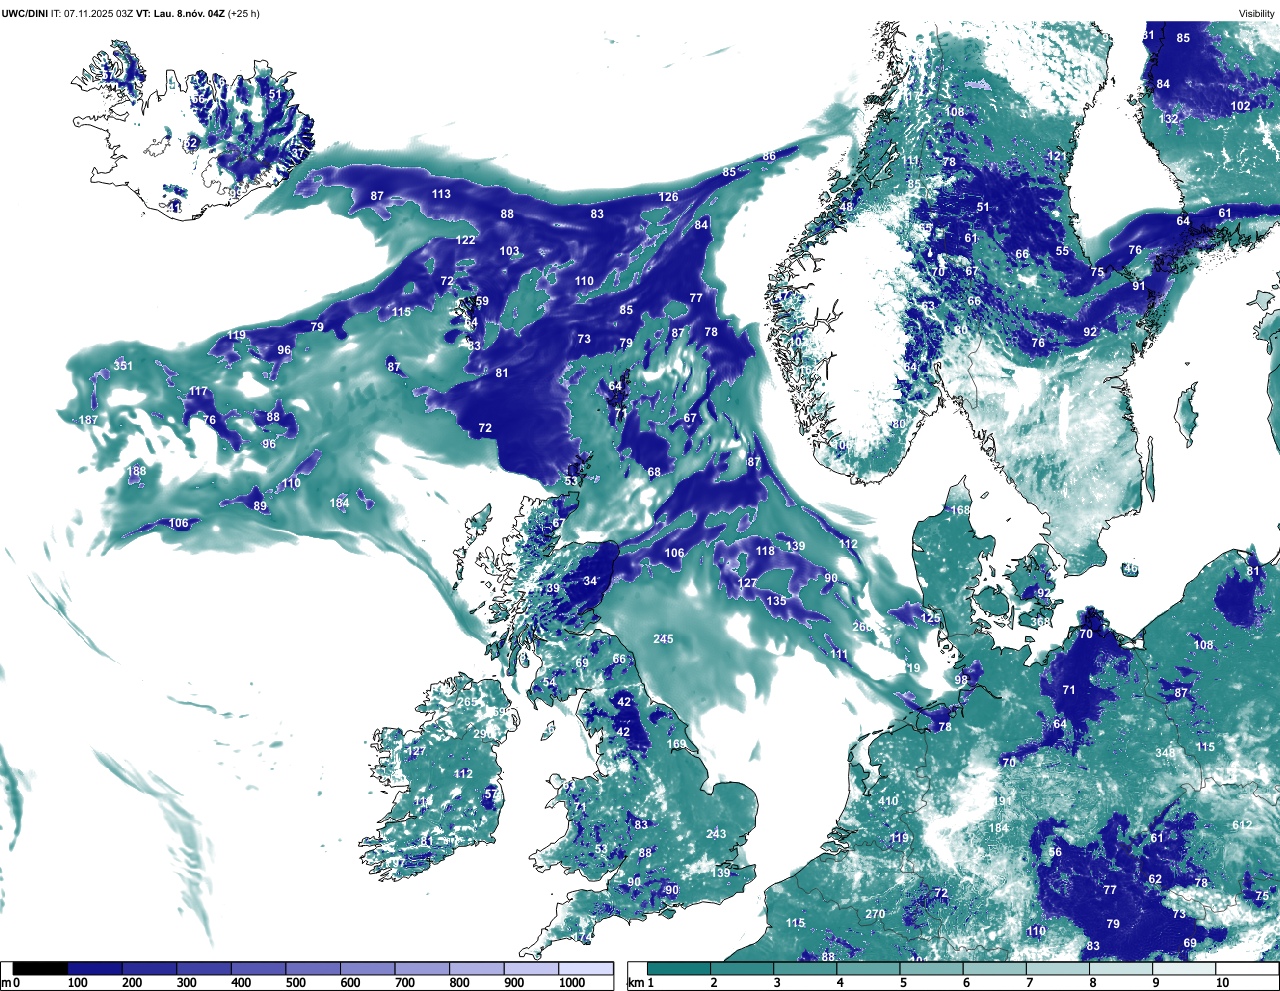Click the UWC/DINI header text
Screen dimensions: 1280x991
(24, 13)
